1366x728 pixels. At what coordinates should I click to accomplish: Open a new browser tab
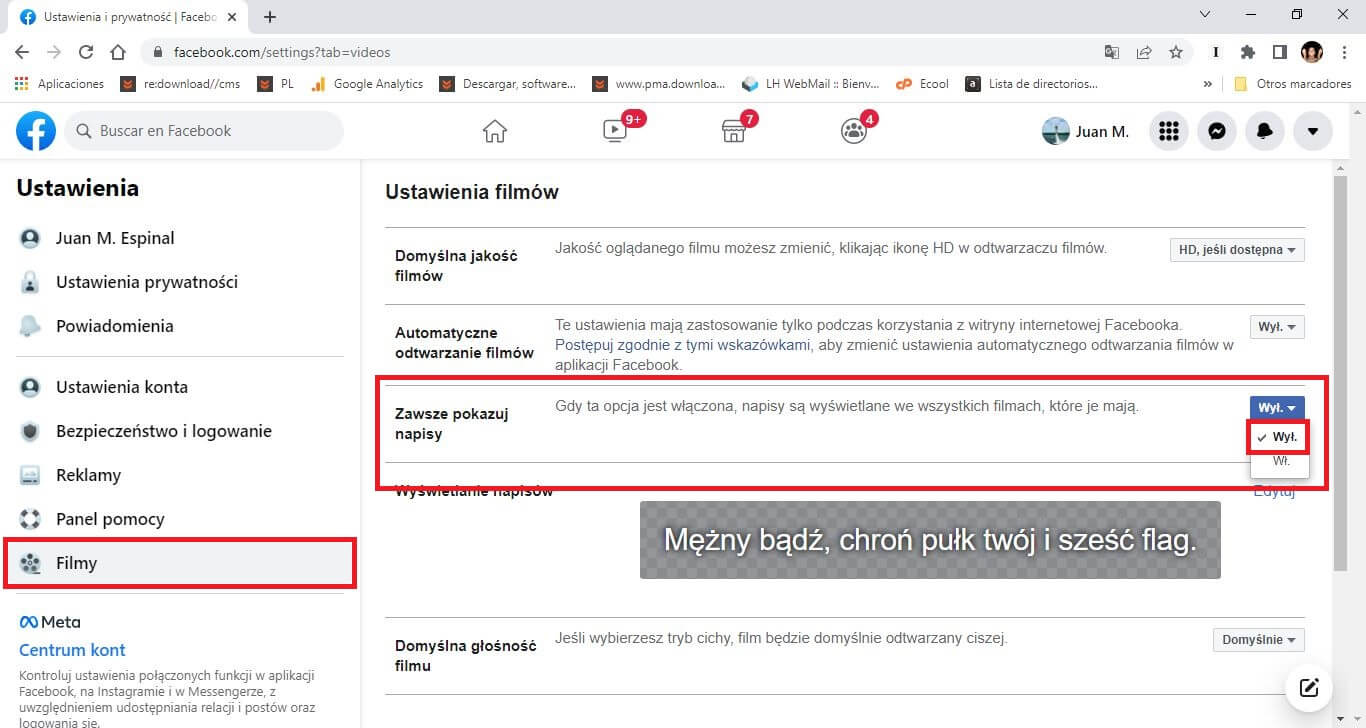click(x=270, y=16)
